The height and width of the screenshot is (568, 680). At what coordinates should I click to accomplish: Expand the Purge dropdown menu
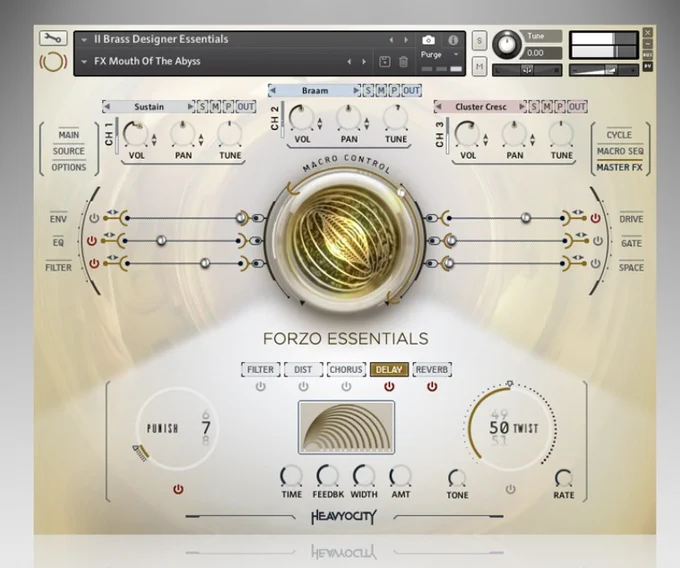point(456,55)
